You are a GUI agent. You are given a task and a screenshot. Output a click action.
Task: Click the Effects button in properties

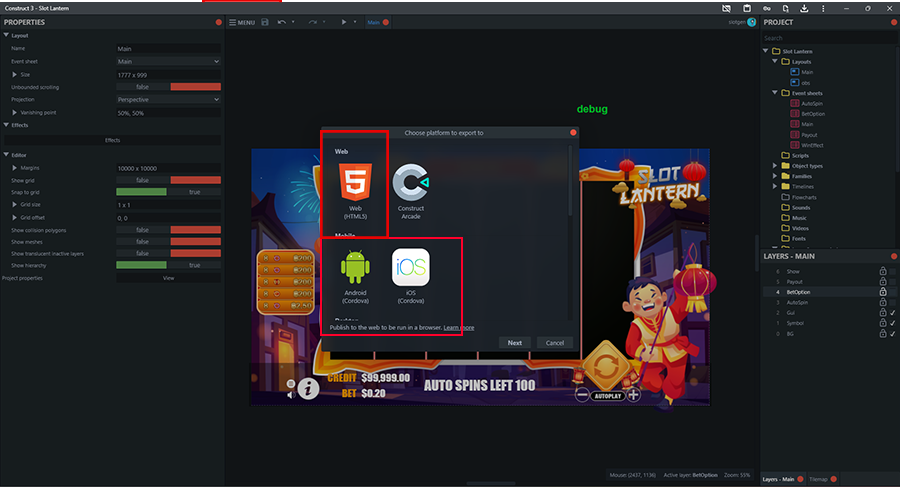[112, 140]
